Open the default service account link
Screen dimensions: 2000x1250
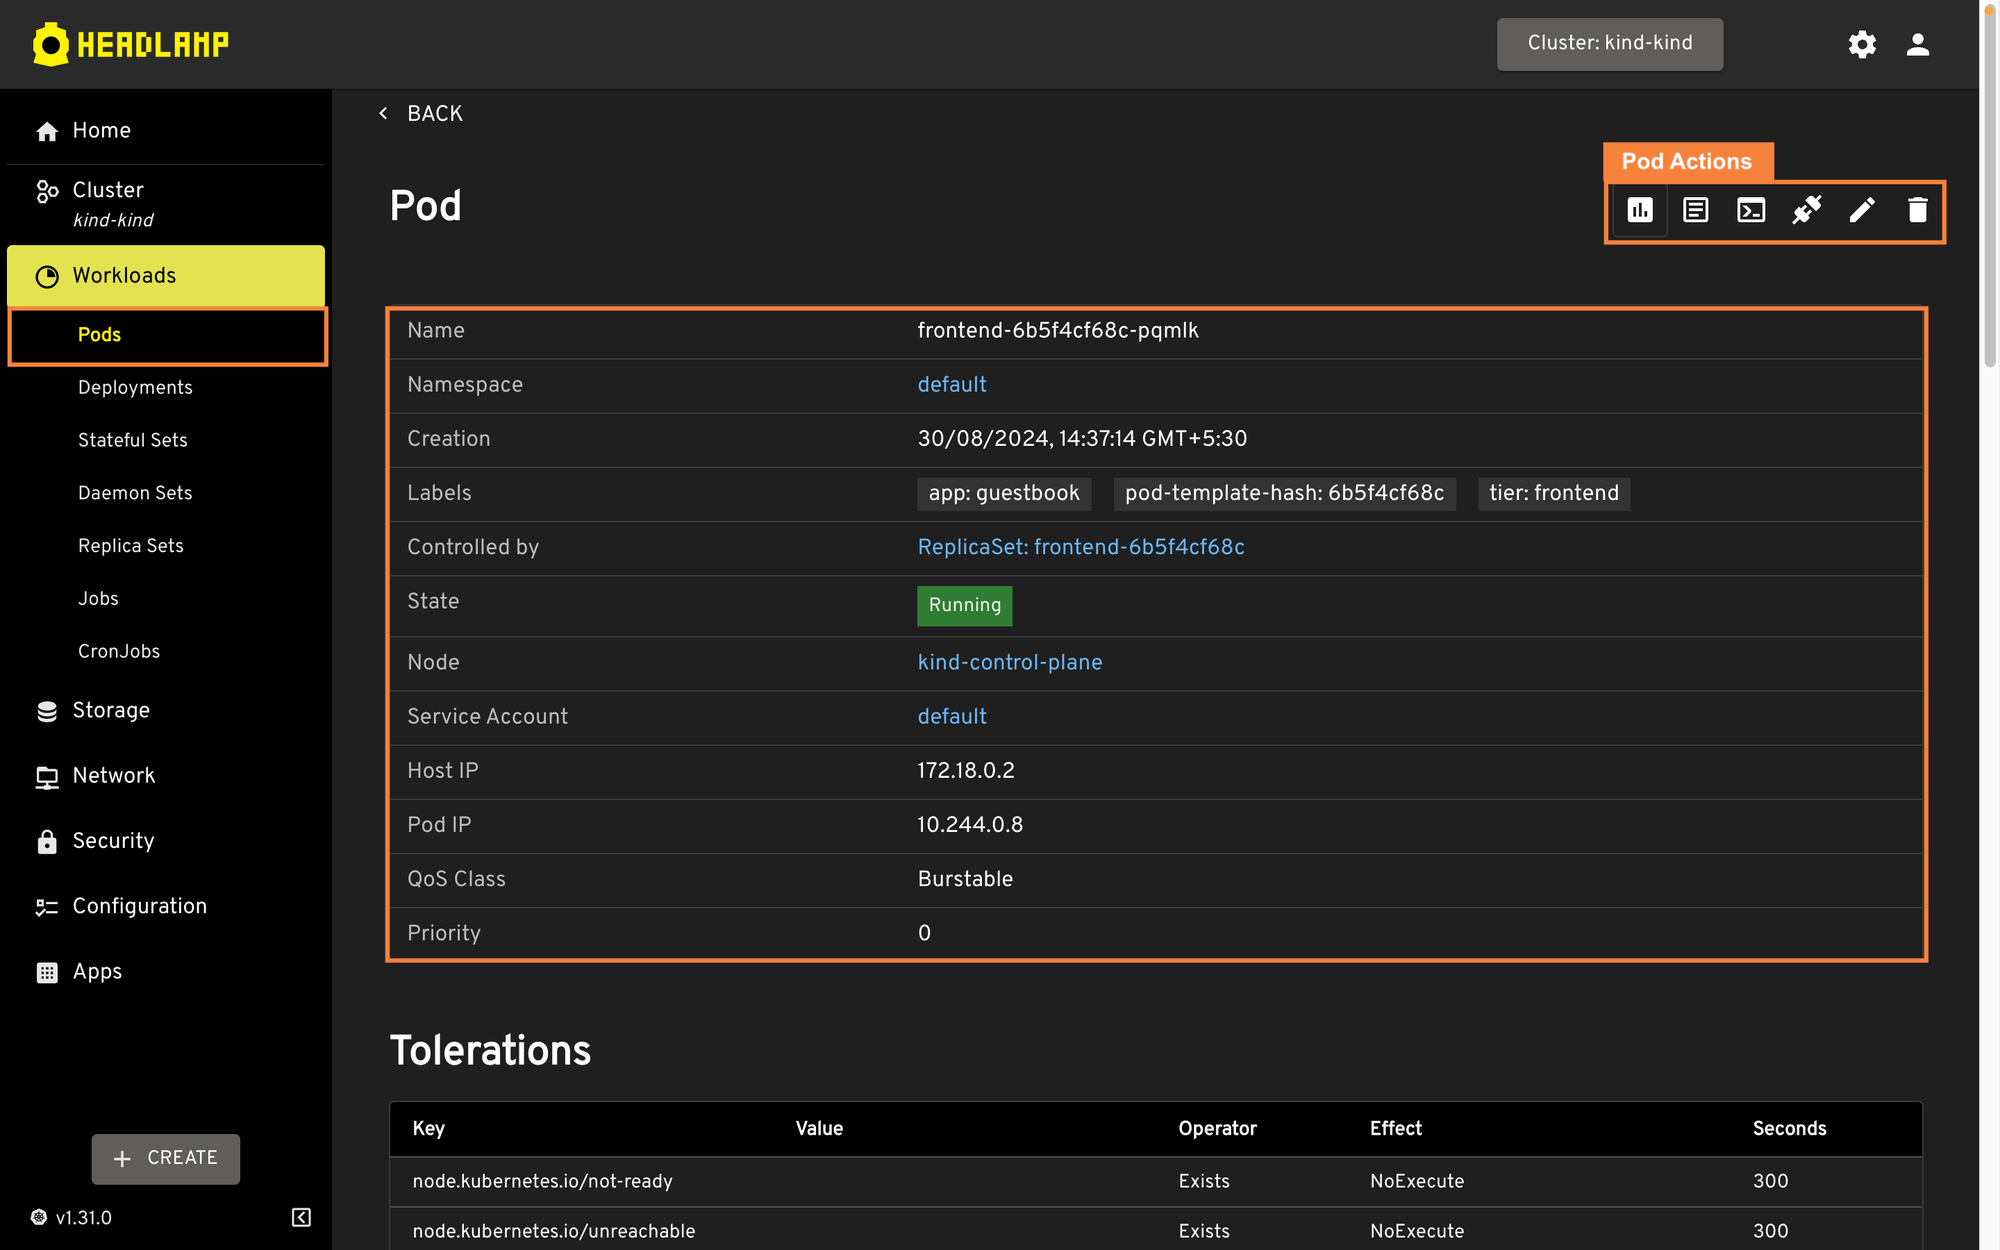[952, 717]
